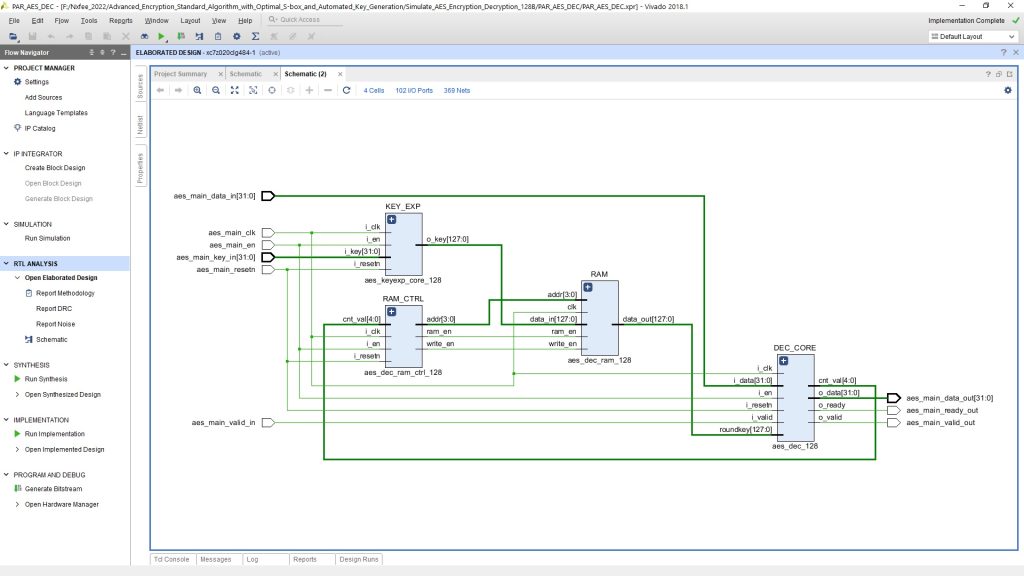The width and height of the screenshot is (1024, 576).
Task: Click the 102 I/O Ports link
Action: [415, 90]
